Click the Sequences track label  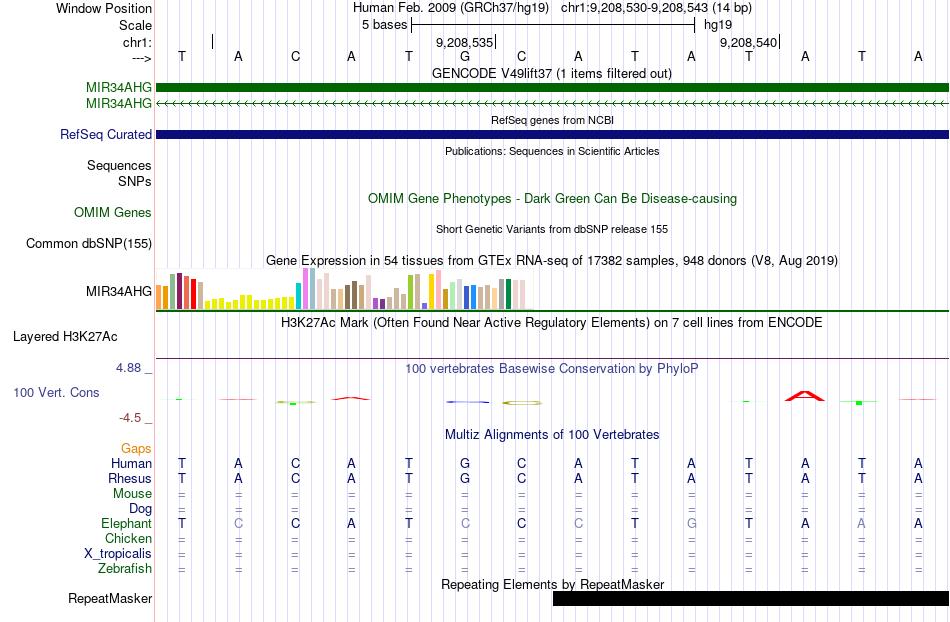point(119,165)
